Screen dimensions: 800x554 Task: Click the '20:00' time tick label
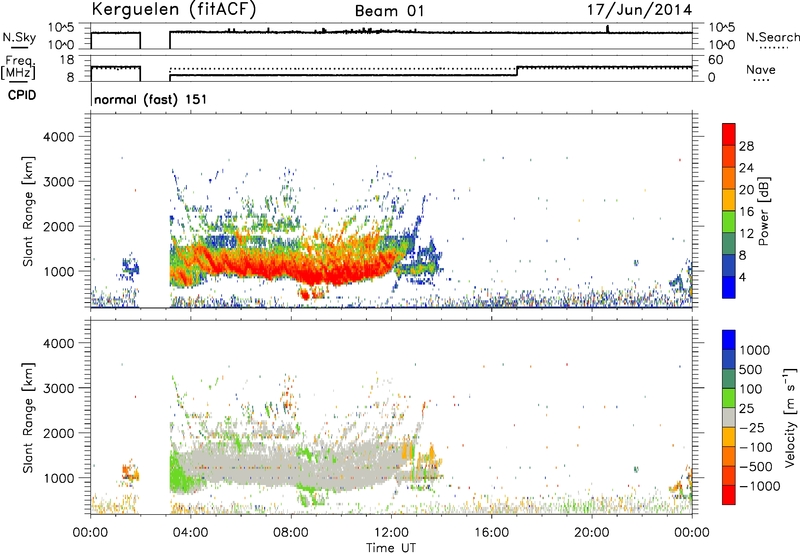pos(591,533)
